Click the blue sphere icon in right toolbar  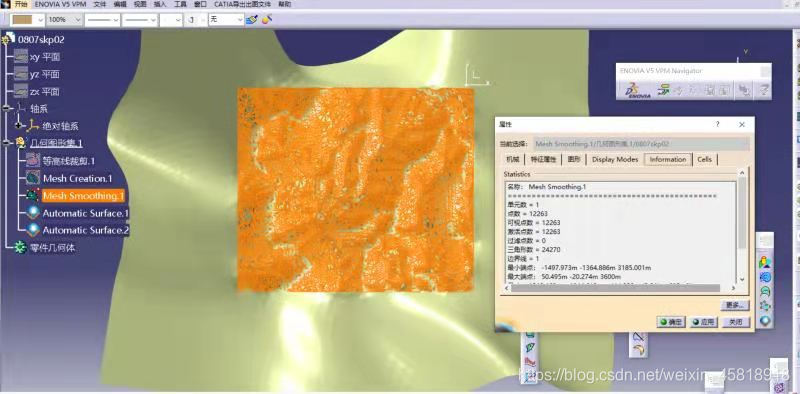pyautogui.click(x=765, y=321)
